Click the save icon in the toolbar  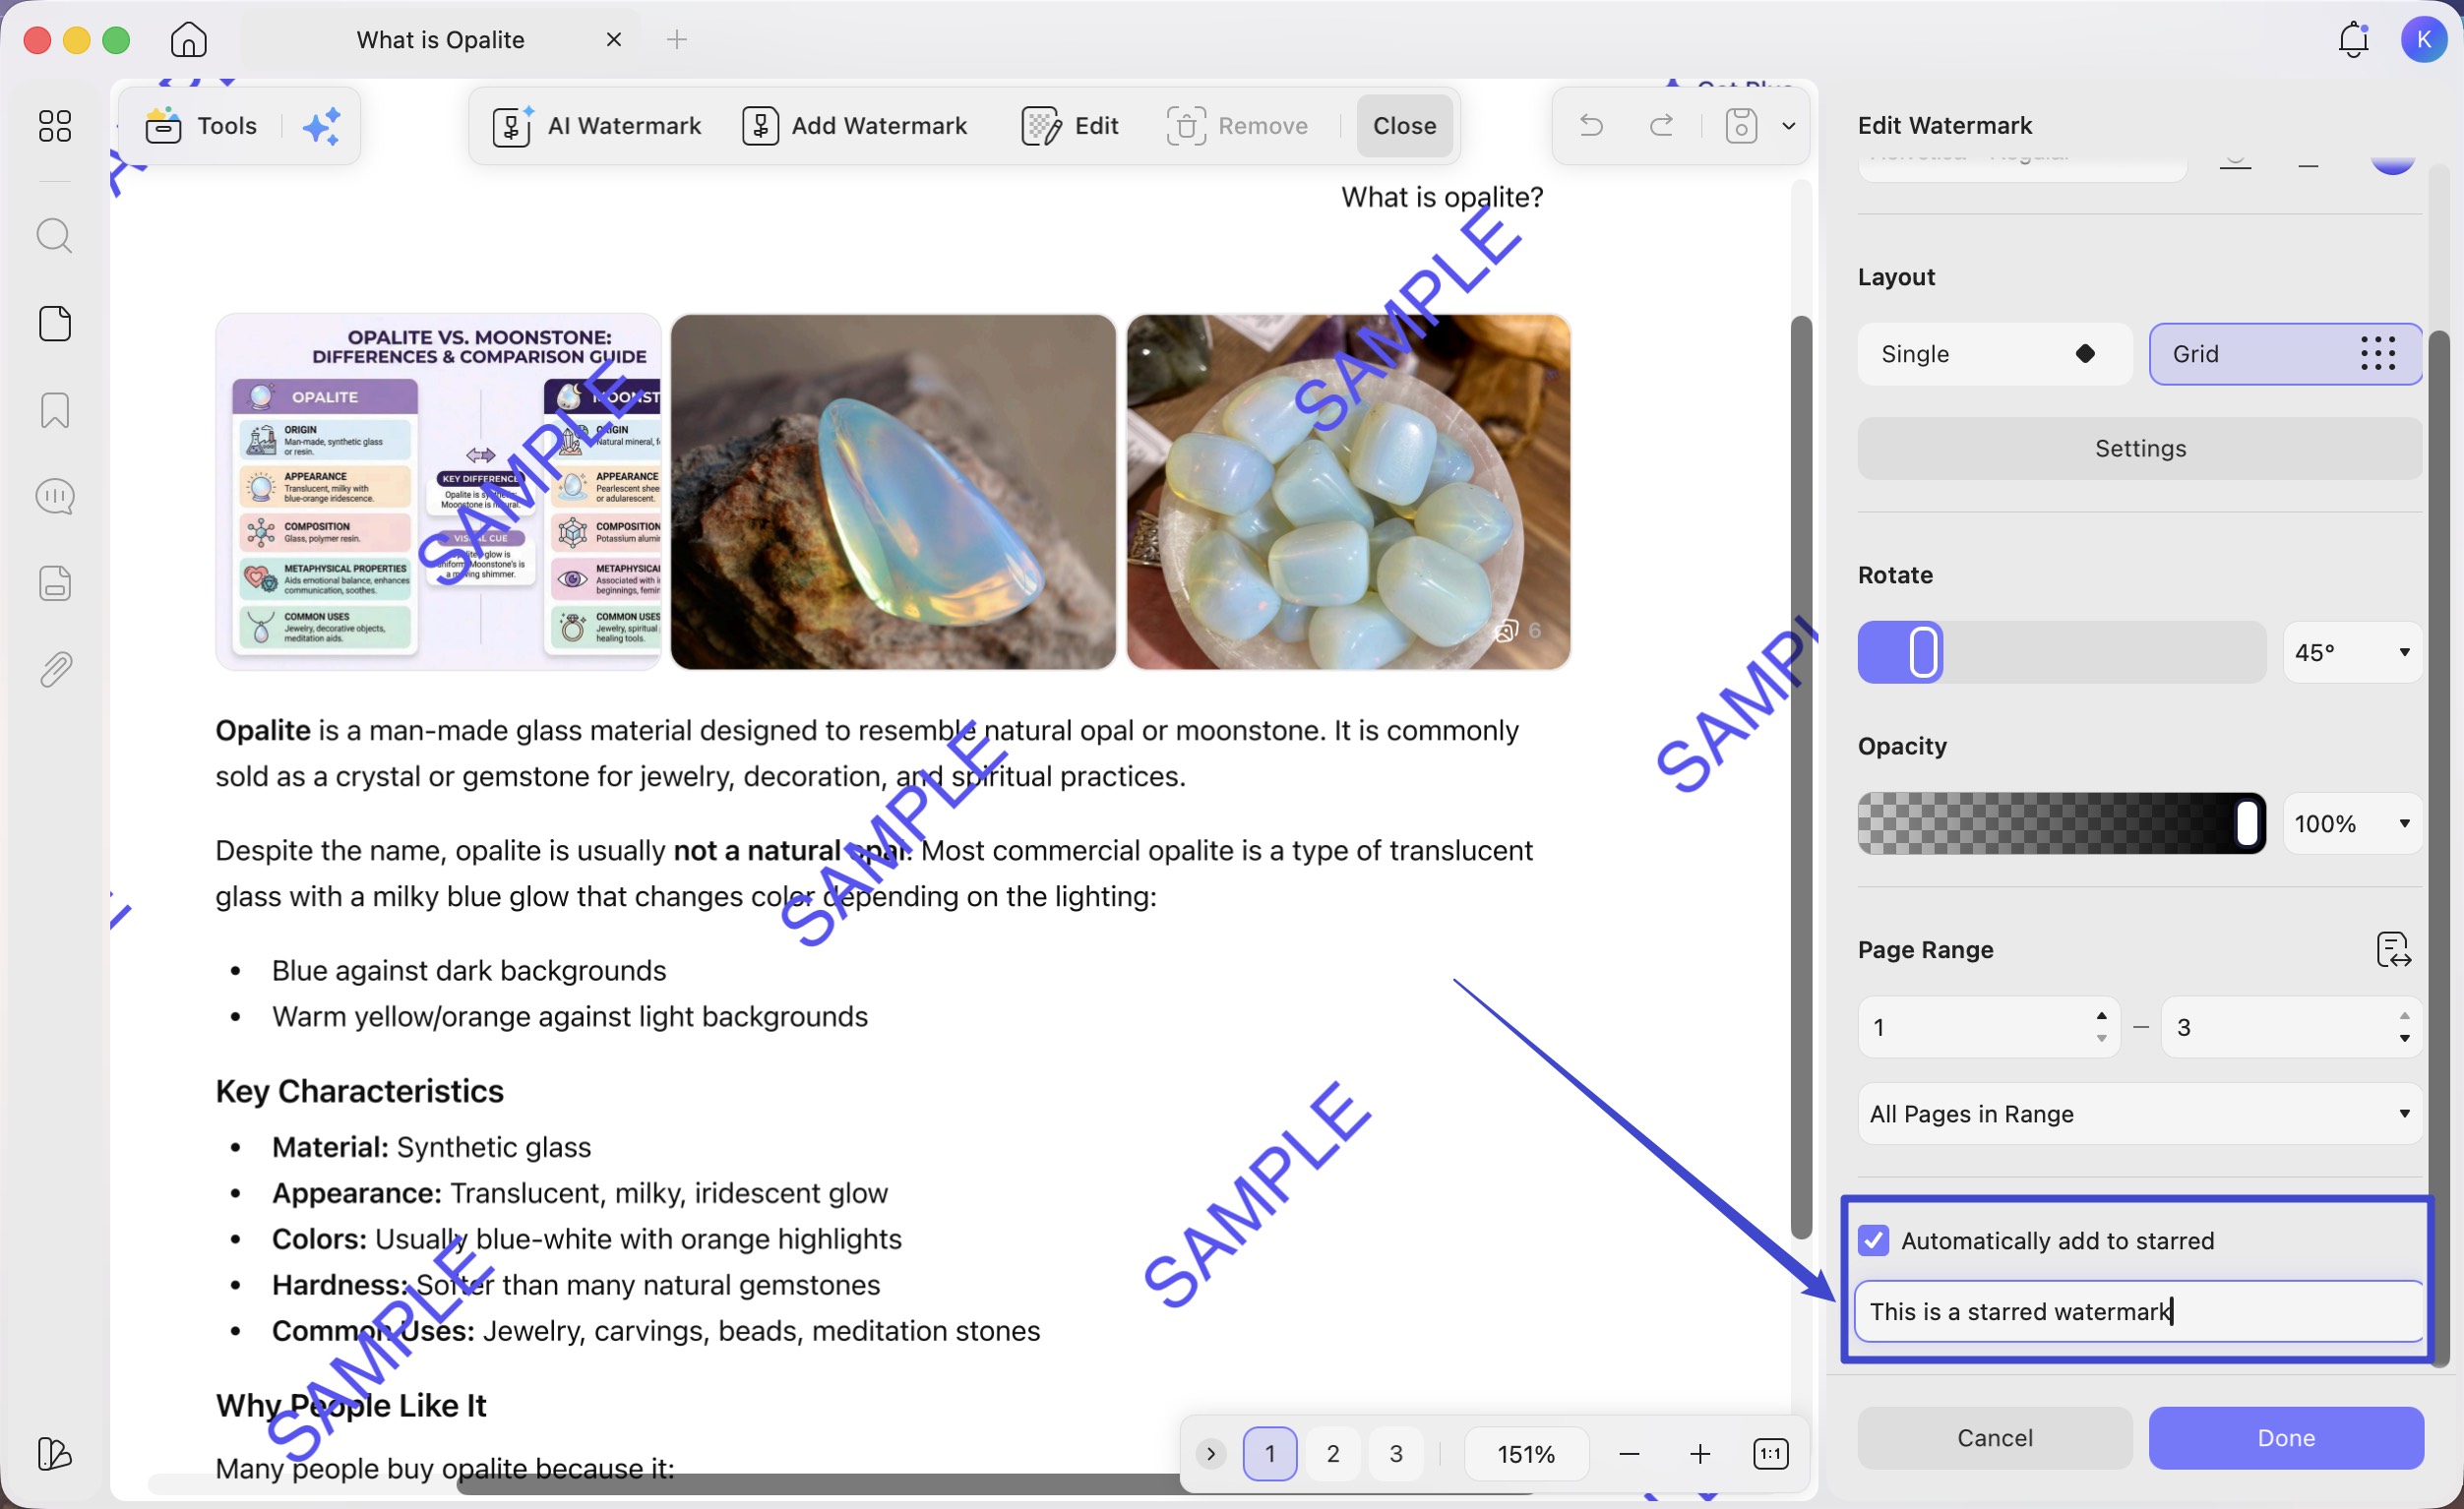coord(1741,126)
